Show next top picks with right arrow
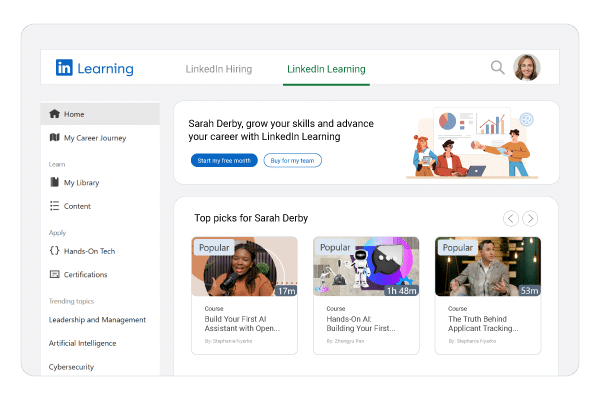Image resolution: width=600 pixels, height=400 pixels. pyautogui.click(x=530, y=219)
